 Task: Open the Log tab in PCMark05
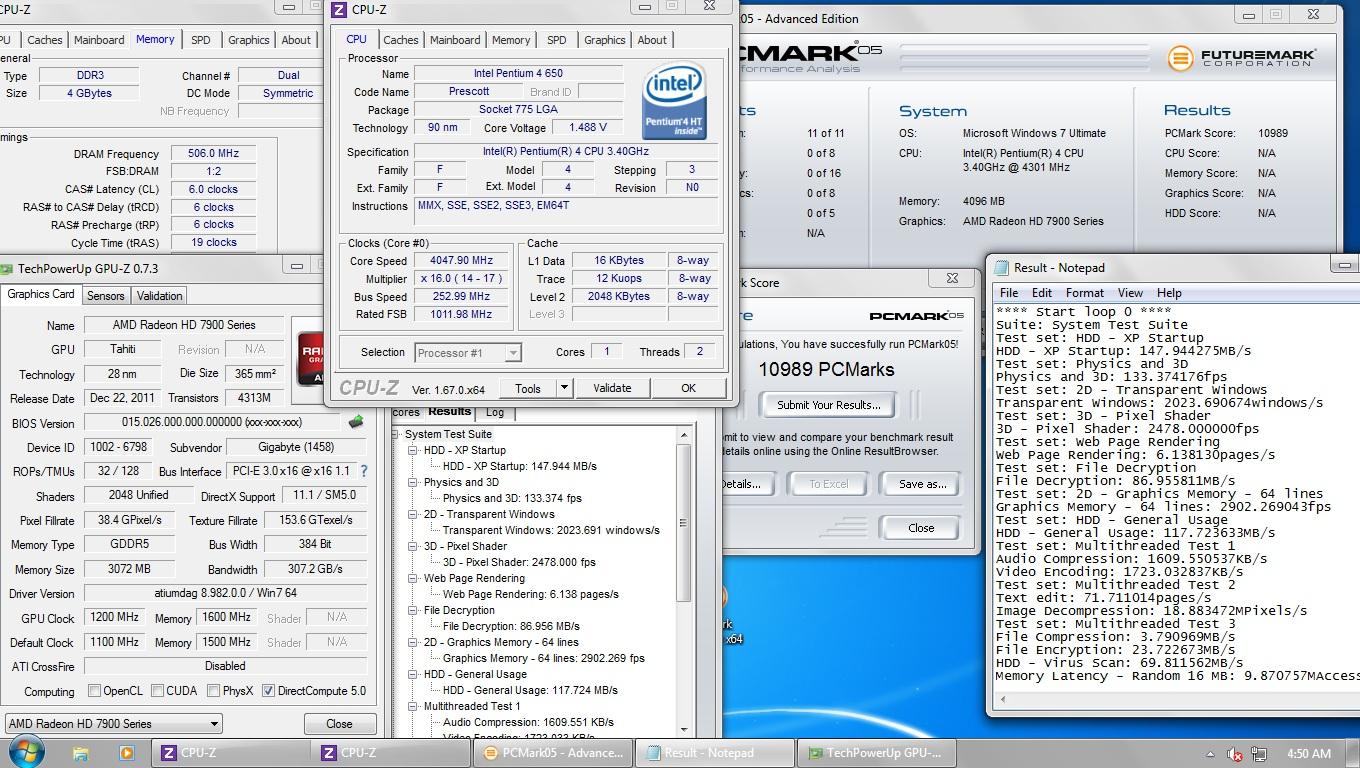click(495, 412)
